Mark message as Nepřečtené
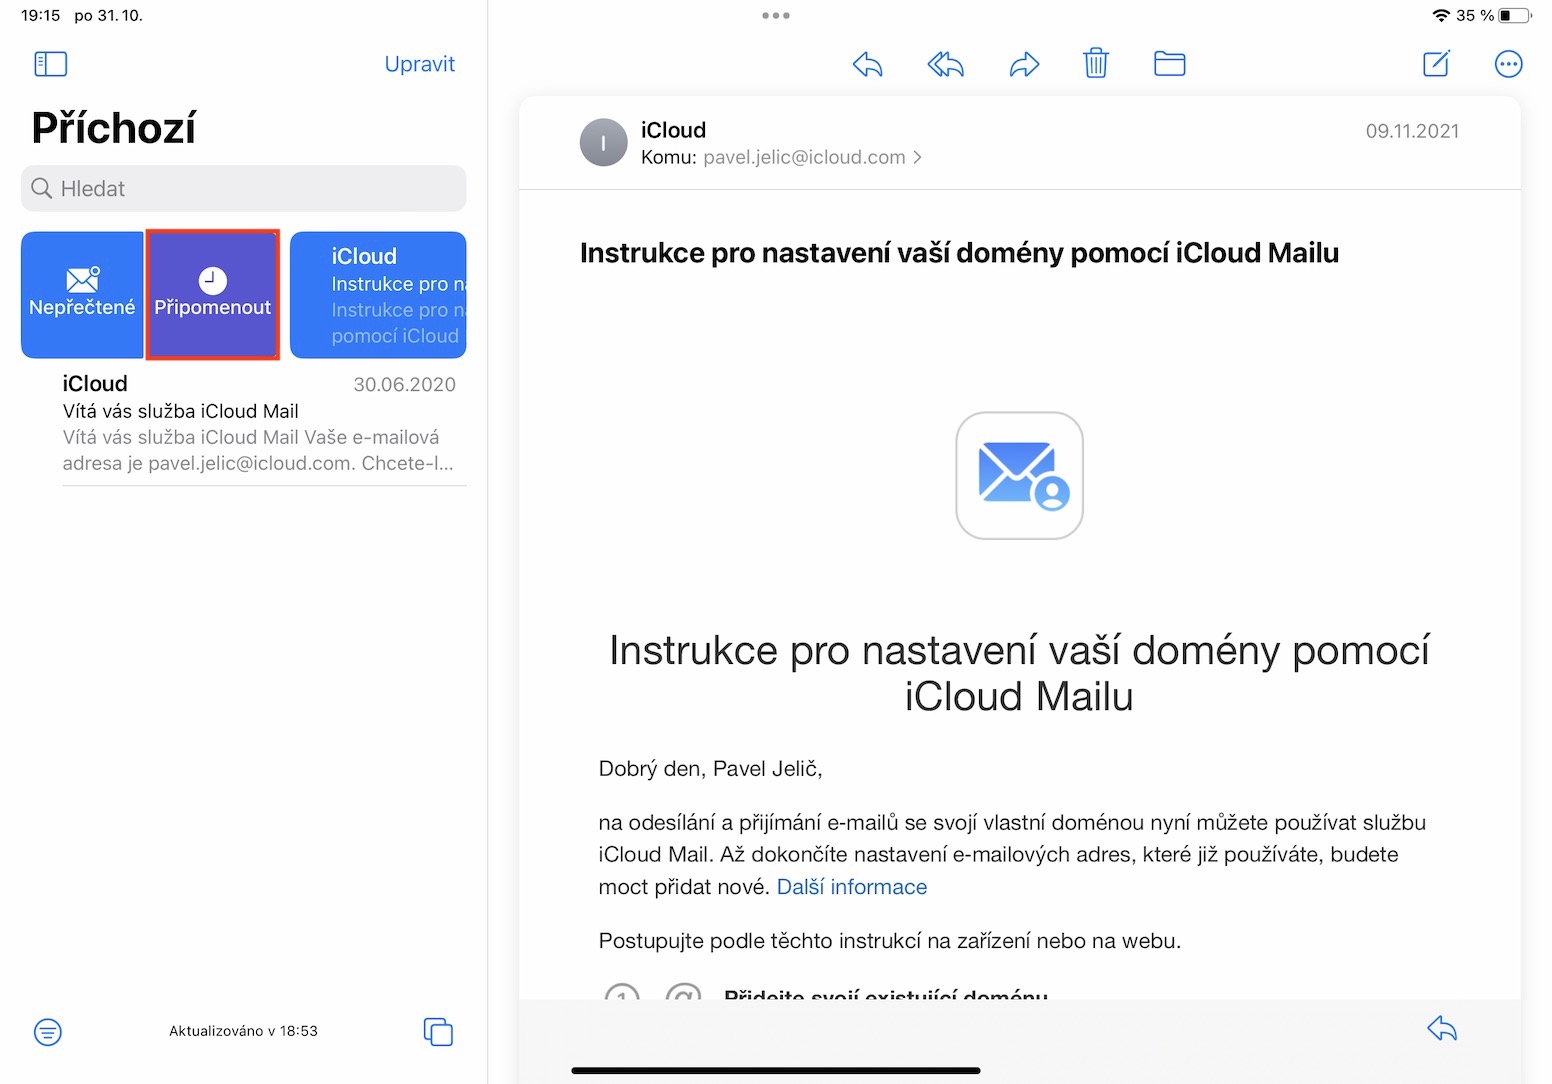1552x1084 pixels. (x=82, y=295)
